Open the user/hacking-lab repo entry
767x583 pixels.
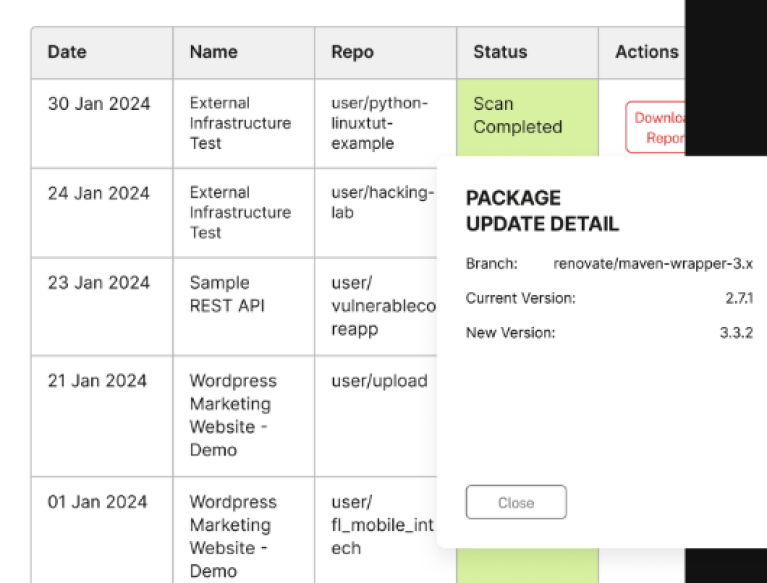coord(382,202)
